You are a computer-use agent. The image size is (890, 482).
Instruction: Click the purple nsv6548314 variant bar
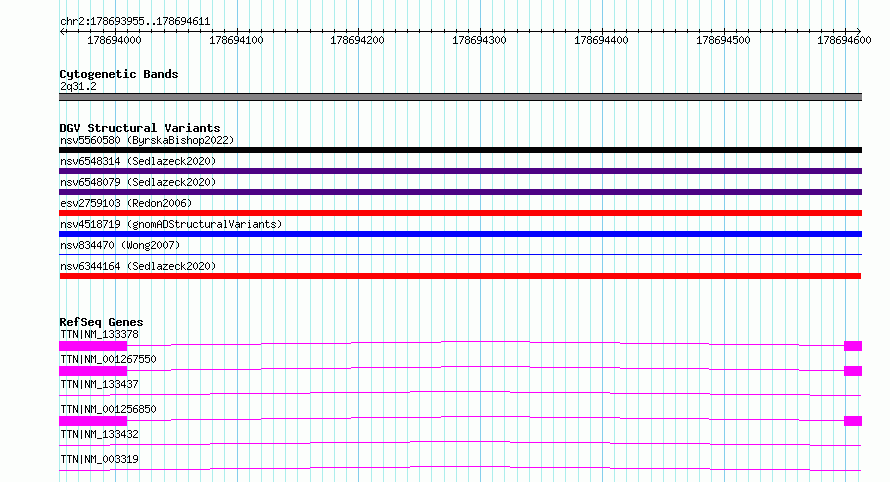(460, 171)
